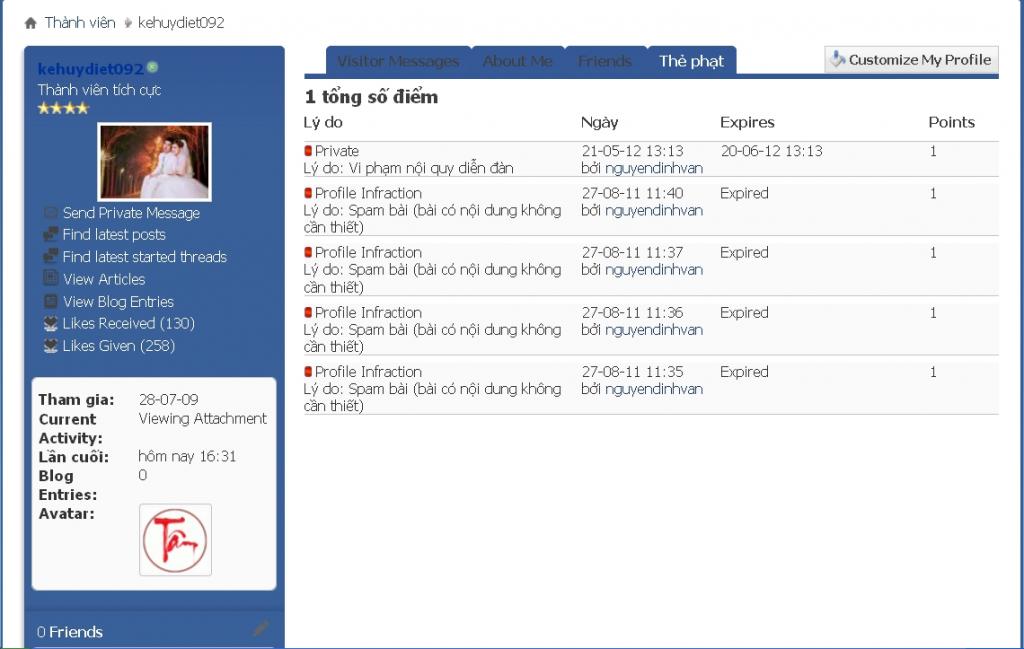Click the green online status dot

(x=152, y=67)
